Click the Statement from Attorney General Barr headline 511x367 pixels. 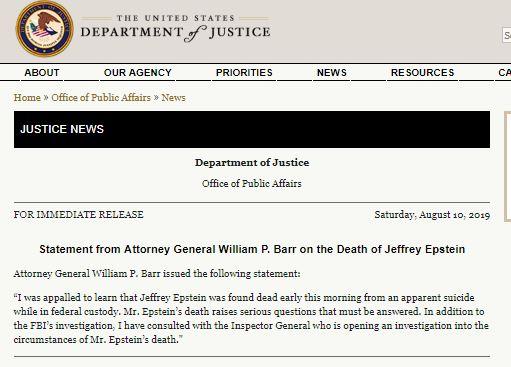pos(252,249)
